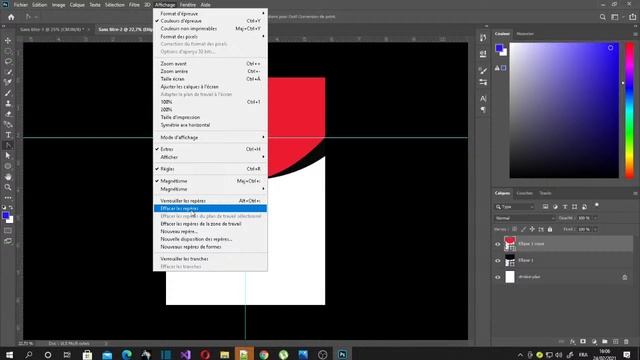This screenshot has width=640, height=360.
Task: Filter layers by type layer icon
Action: (x=565, y=207)
